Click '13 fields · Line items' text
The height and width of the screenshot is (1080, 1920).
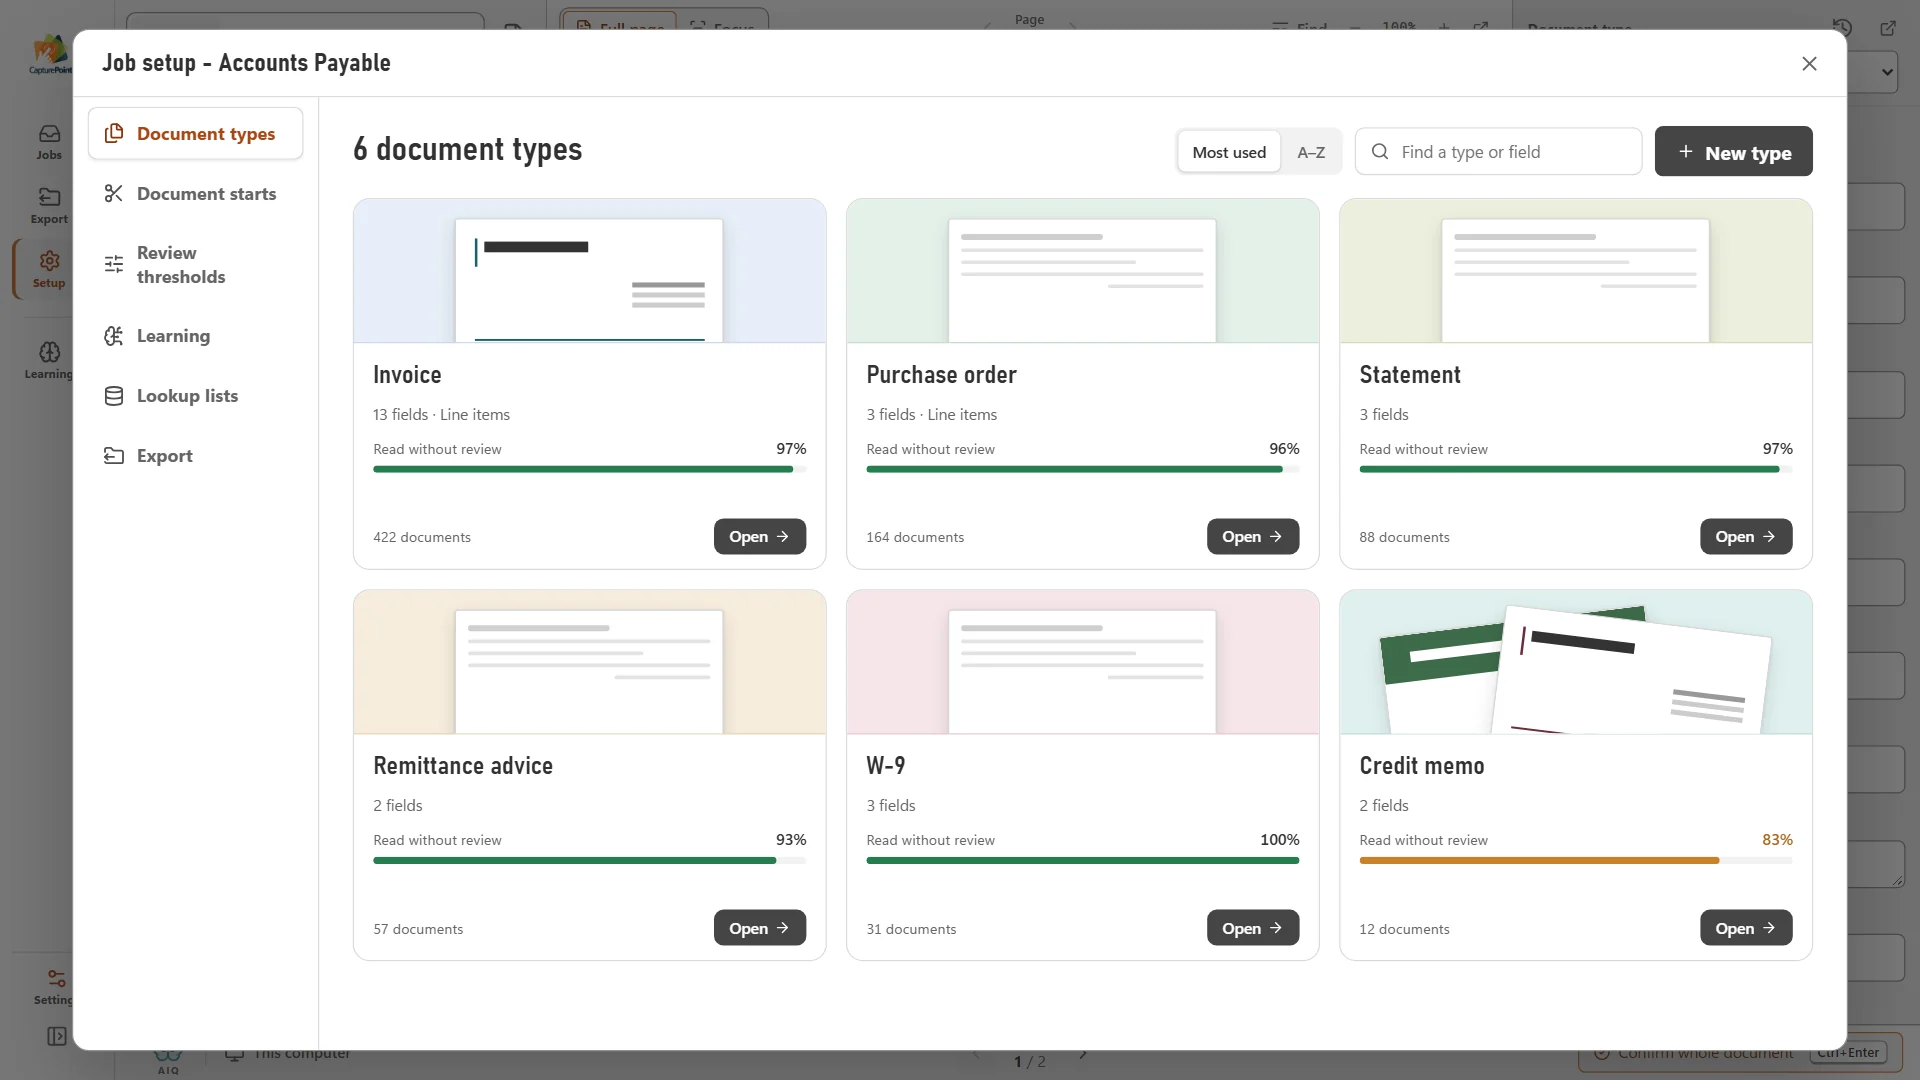point(441,414)
